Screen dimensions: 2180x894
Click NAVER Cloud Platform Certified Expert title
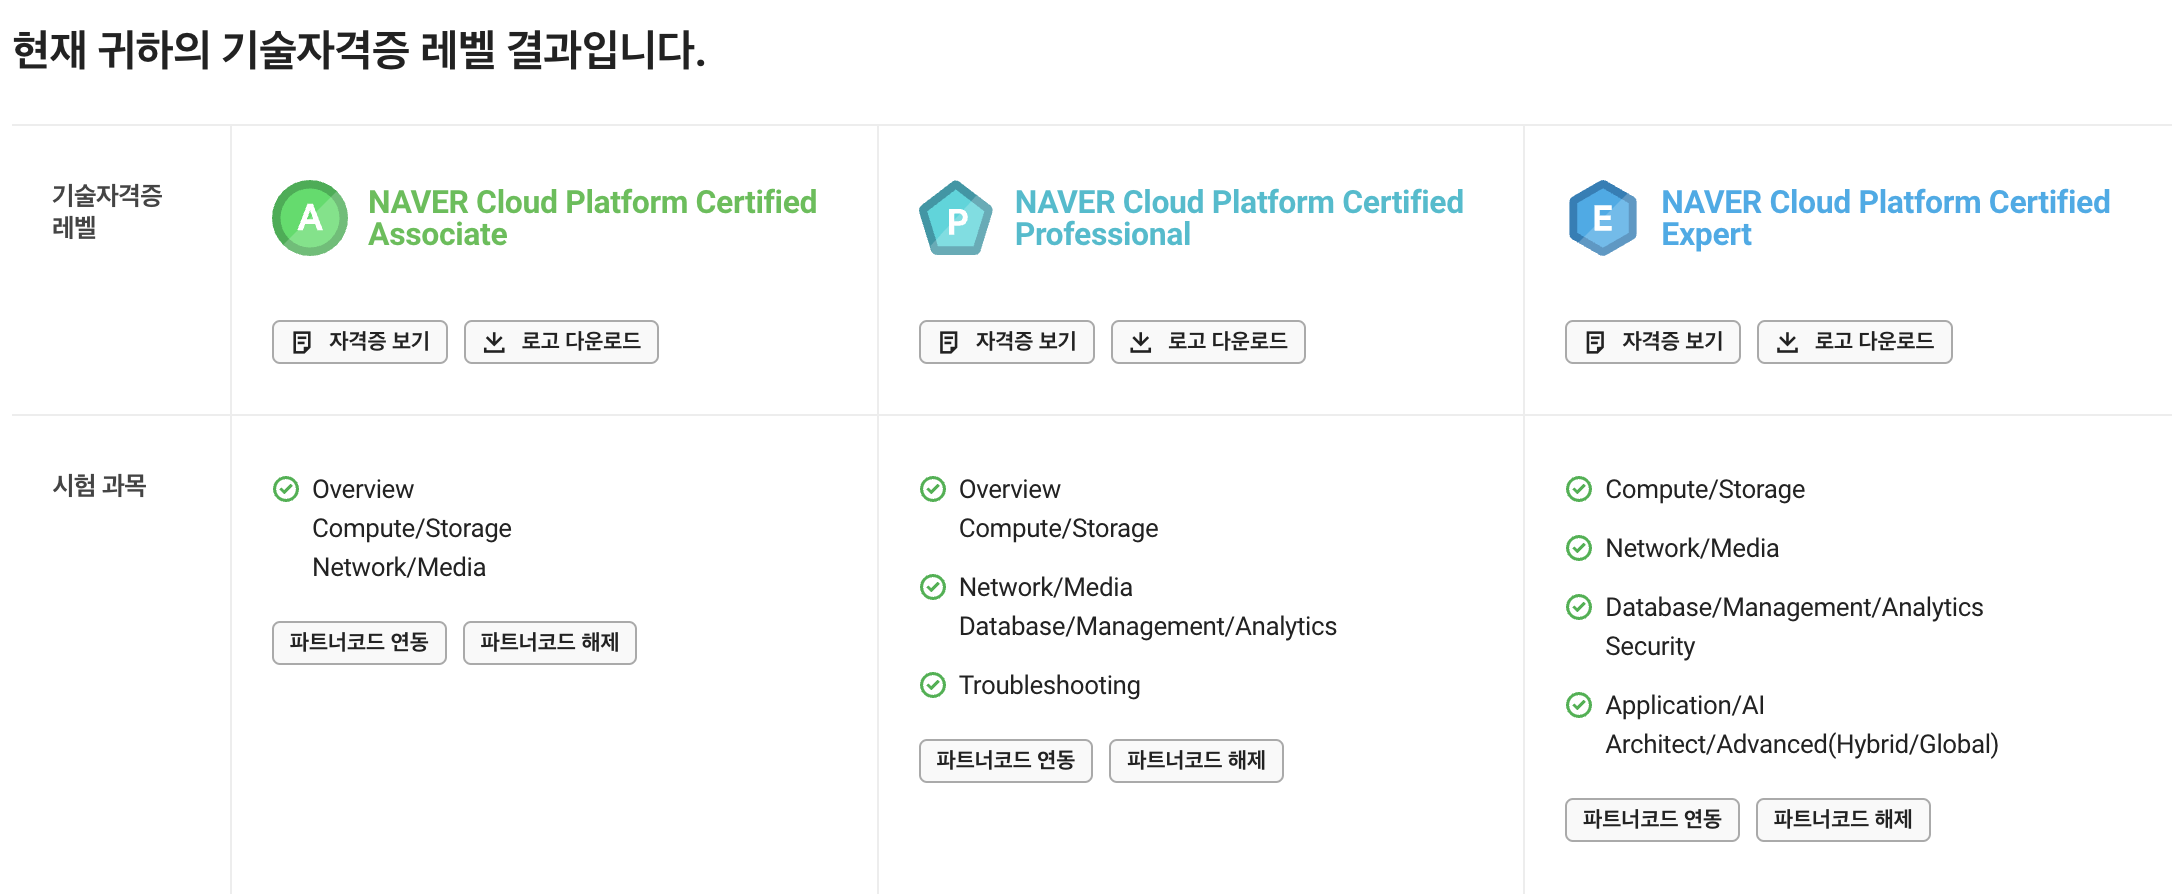(x=1885, y=218)
